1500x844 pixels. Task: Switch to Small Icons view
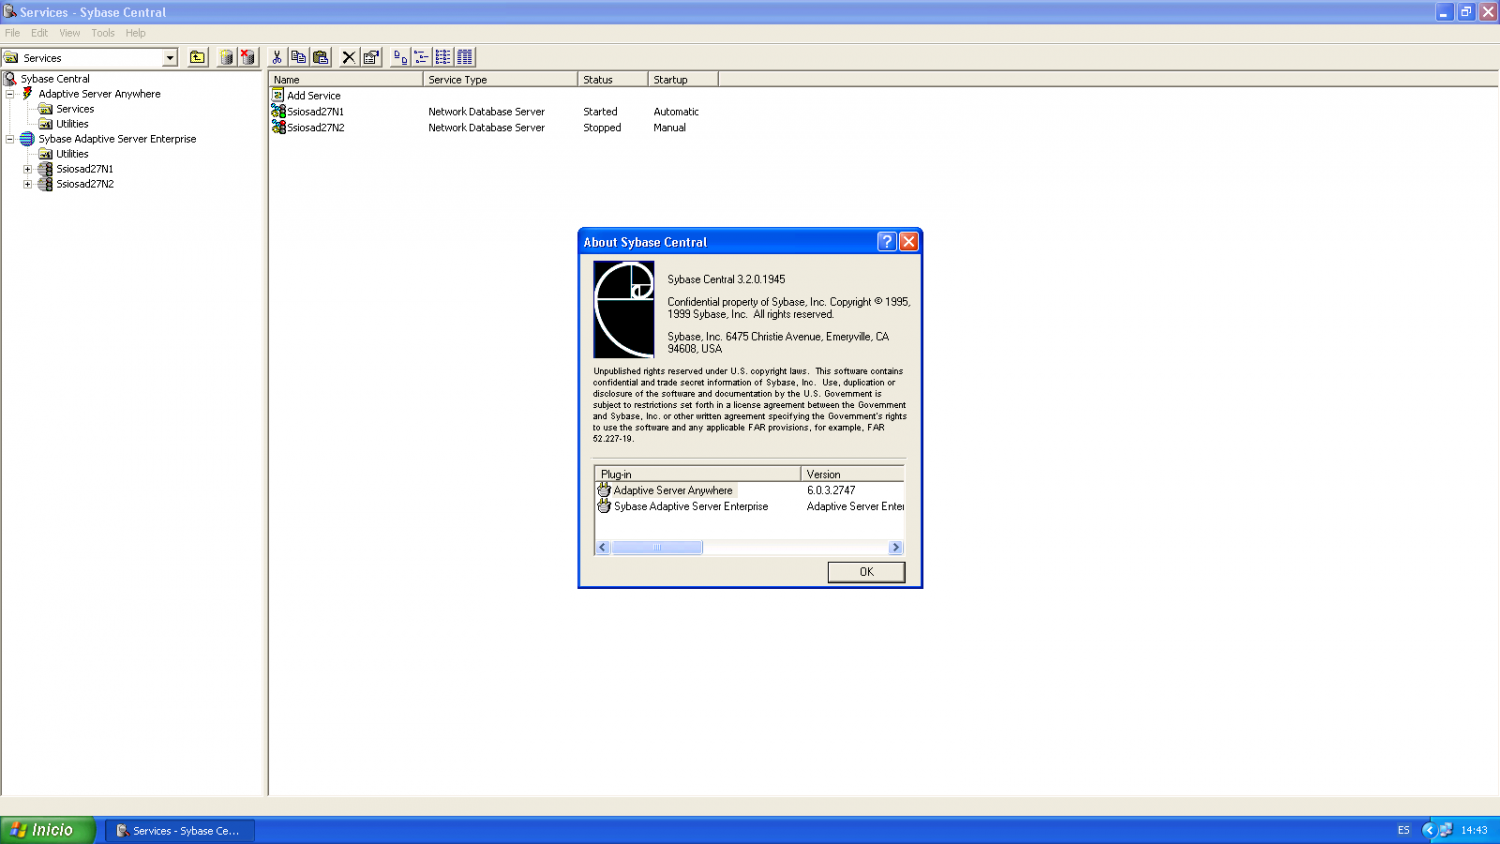(421, 57)
